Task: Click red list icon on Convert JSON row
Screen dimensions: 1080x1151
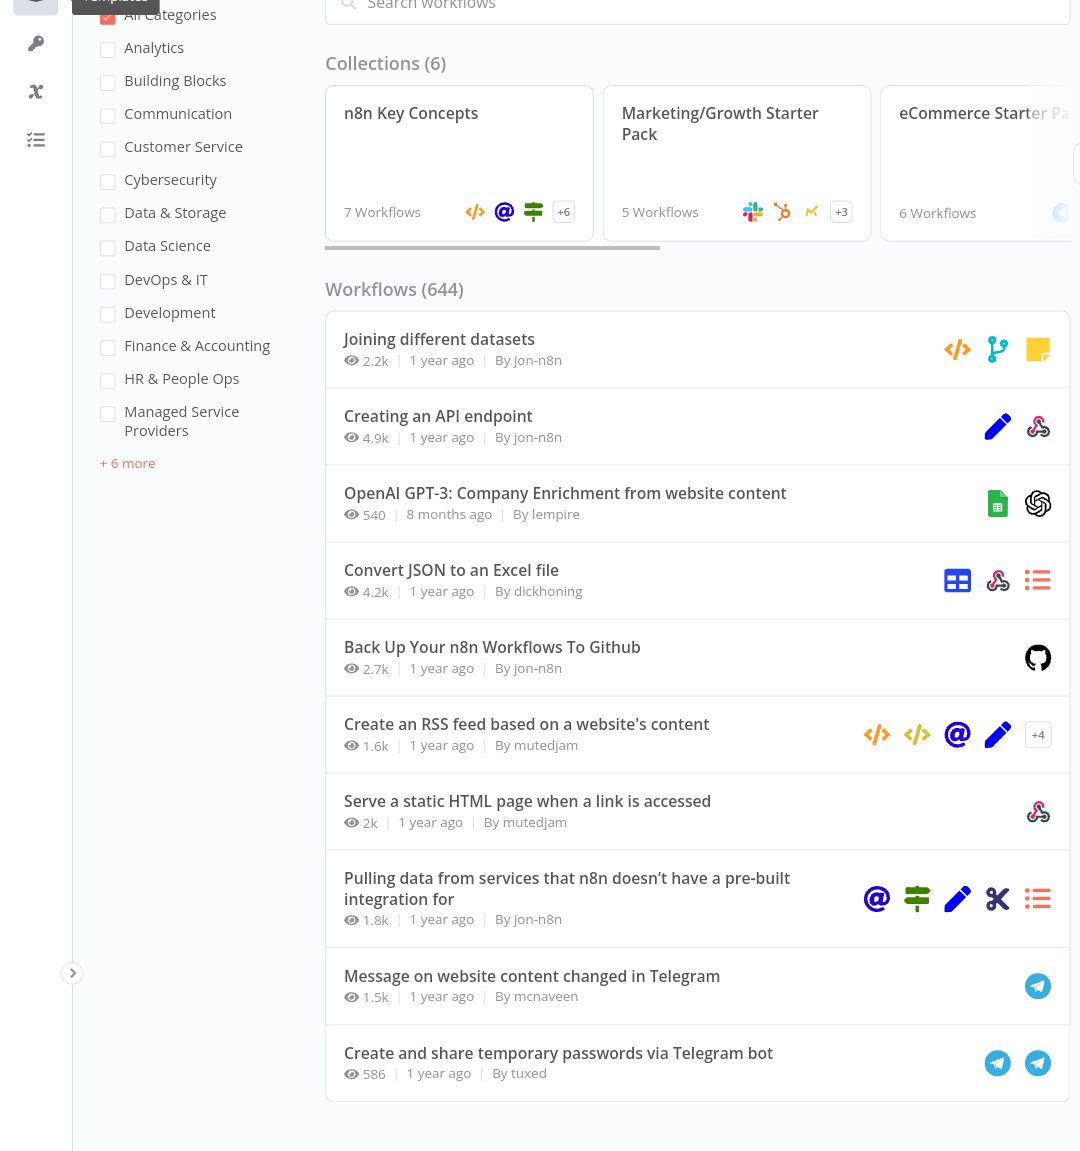Action: tap(1038, 581)
